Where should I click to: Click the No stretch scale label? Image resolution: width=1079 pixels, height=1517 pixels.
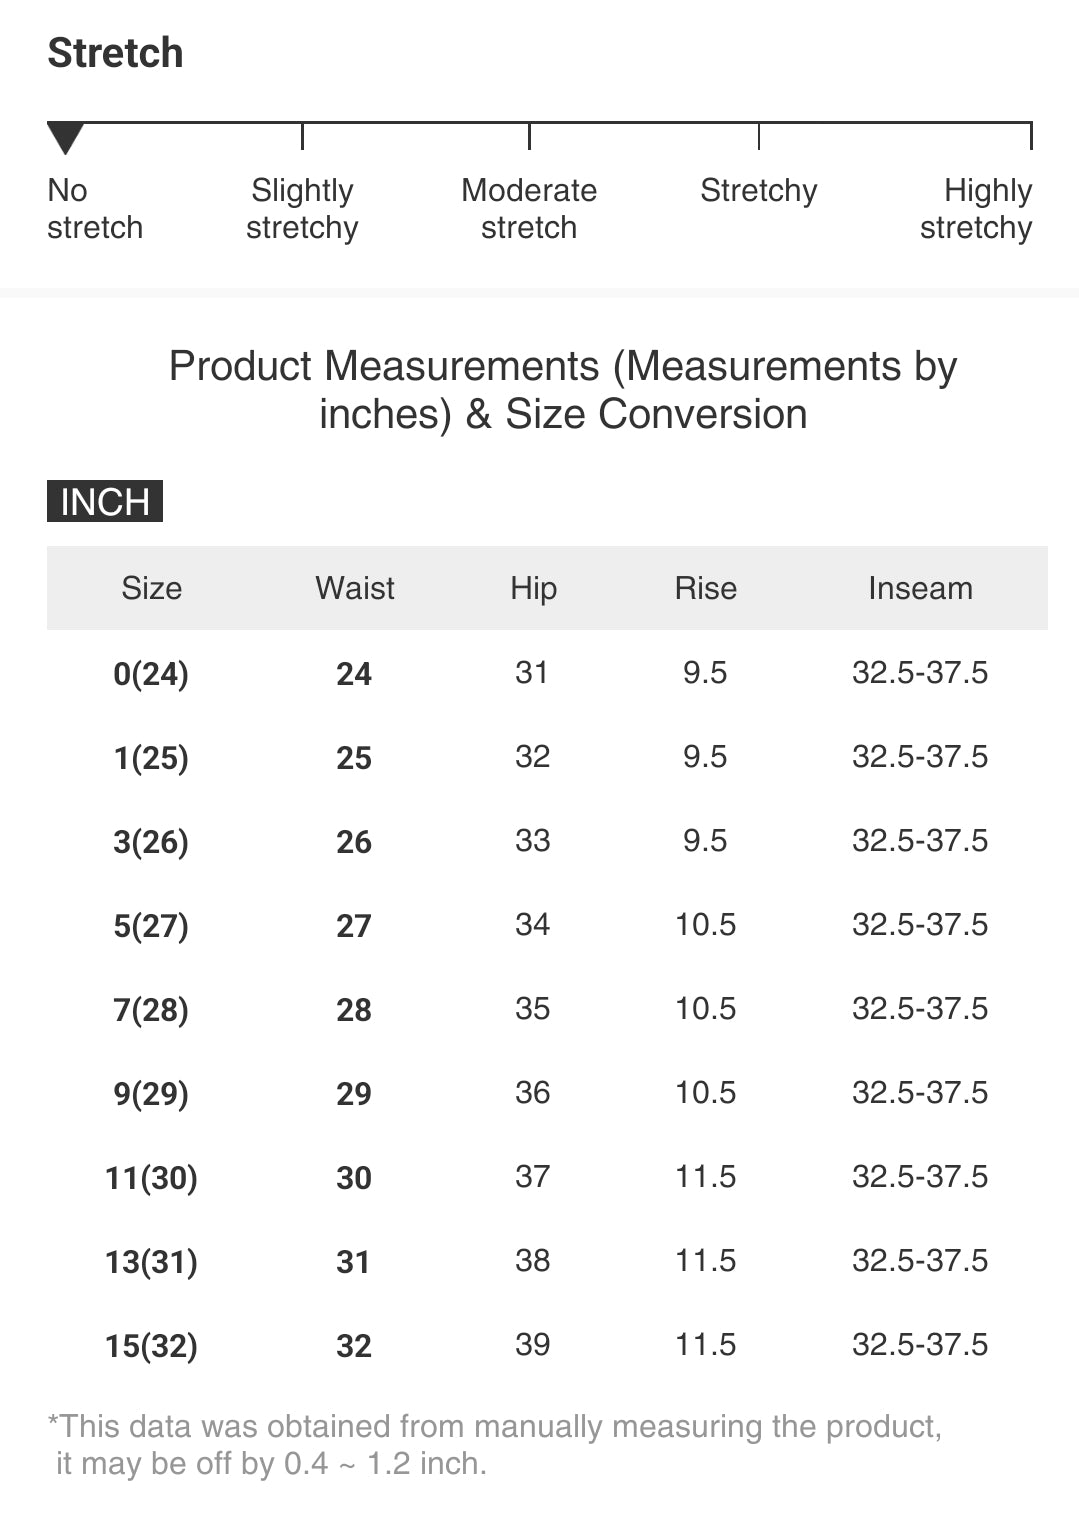coord(95,209)
